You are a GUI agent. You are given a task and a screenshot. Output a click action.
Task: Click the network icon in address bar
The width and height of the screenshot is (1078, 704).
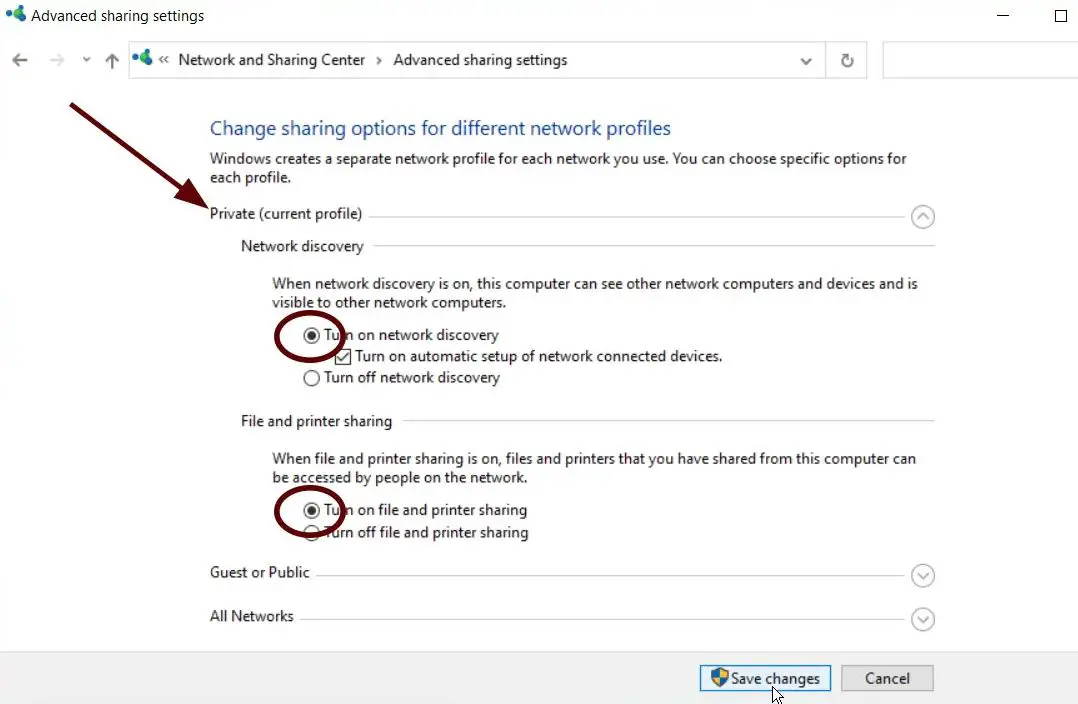(142, 59)
